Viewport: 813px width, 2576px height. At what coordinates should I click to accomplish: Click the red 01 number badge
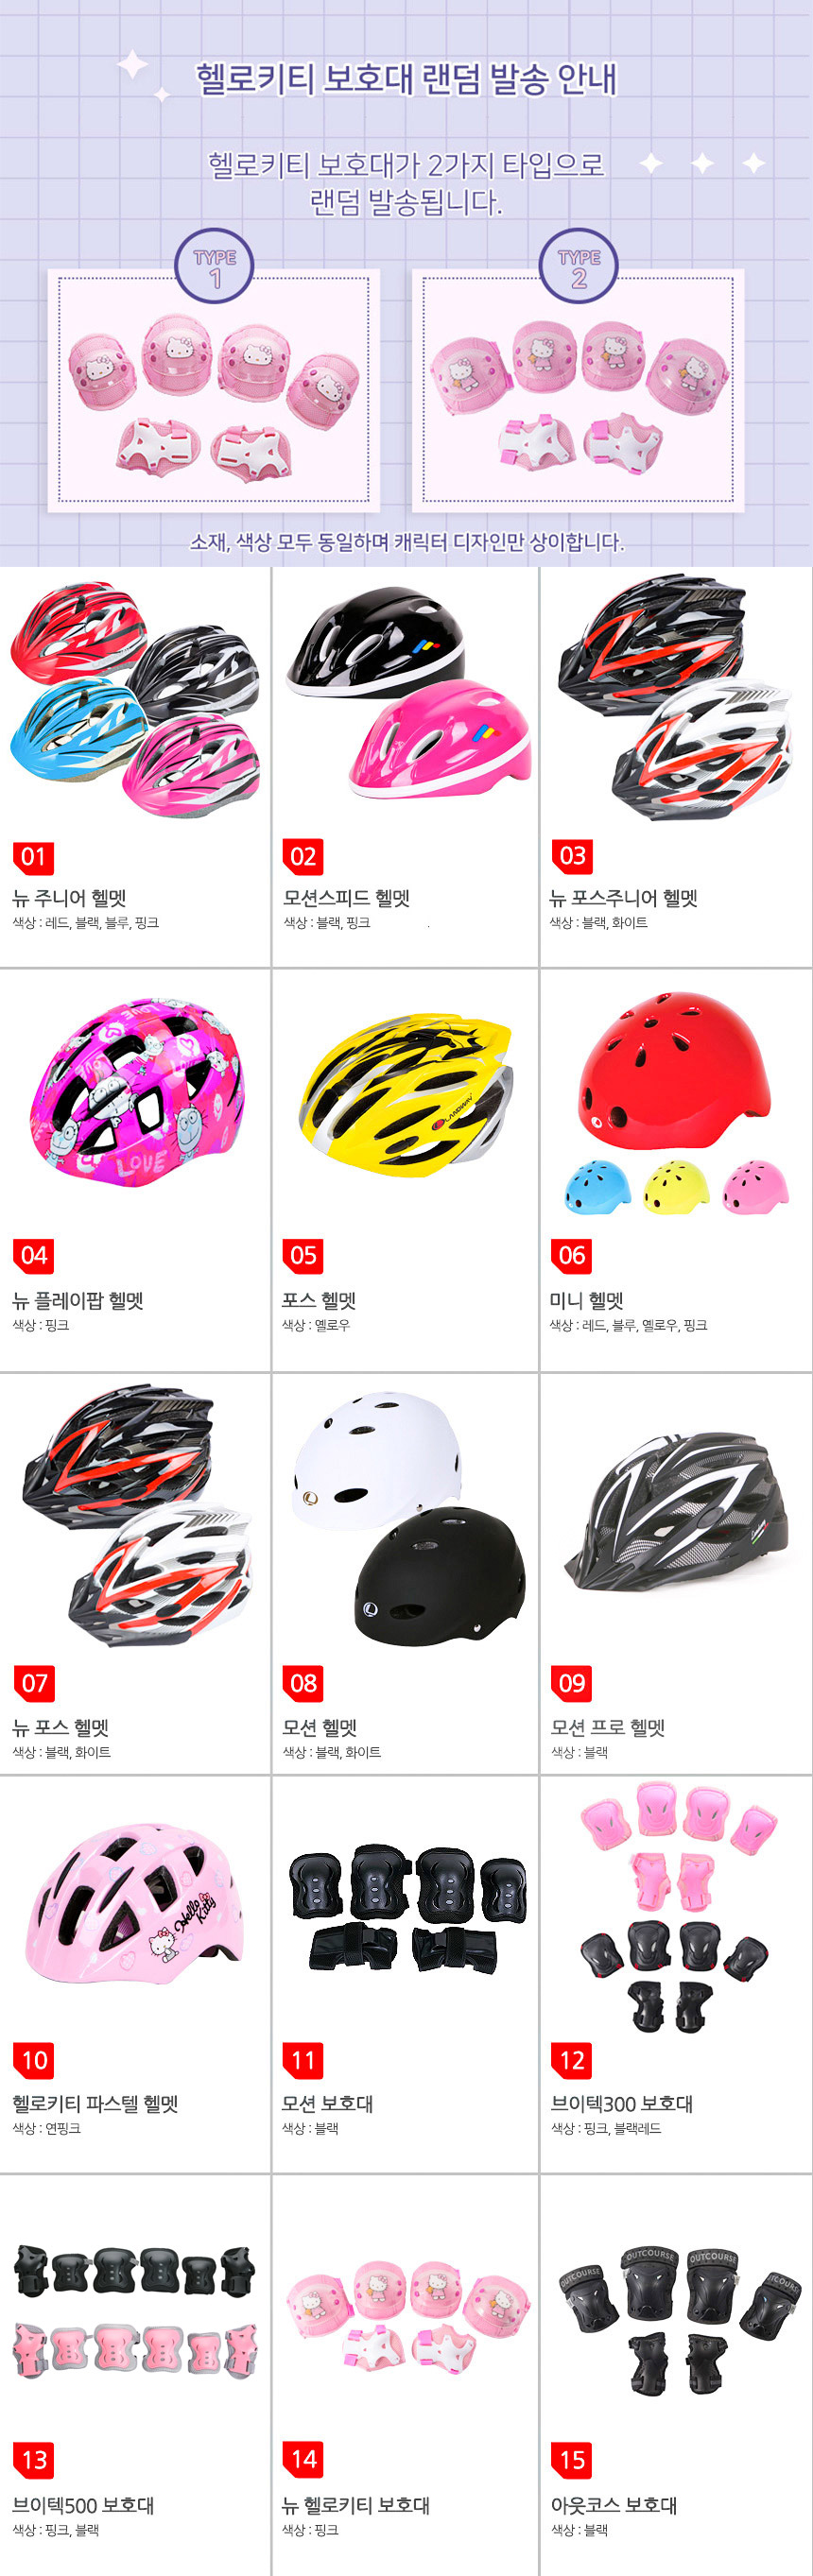pos(33,857)
